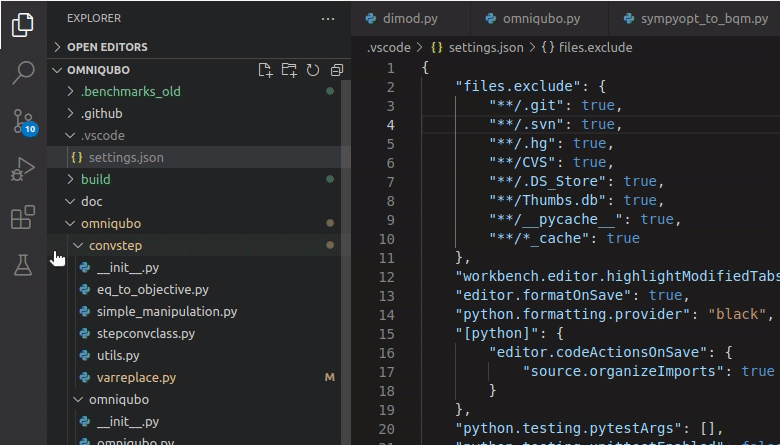Click New Folder icon in OMNIQUBO header
780x445 pixels.
pos(289,70)
